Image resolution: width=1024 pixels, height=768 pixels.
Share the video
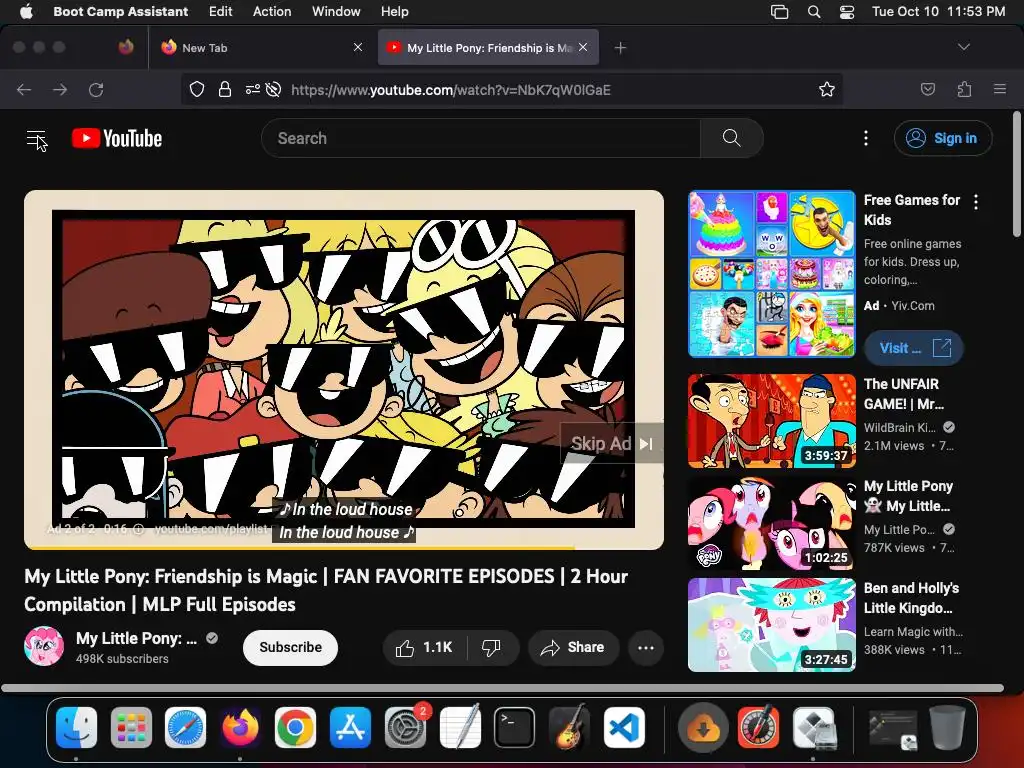pos(573,647)
